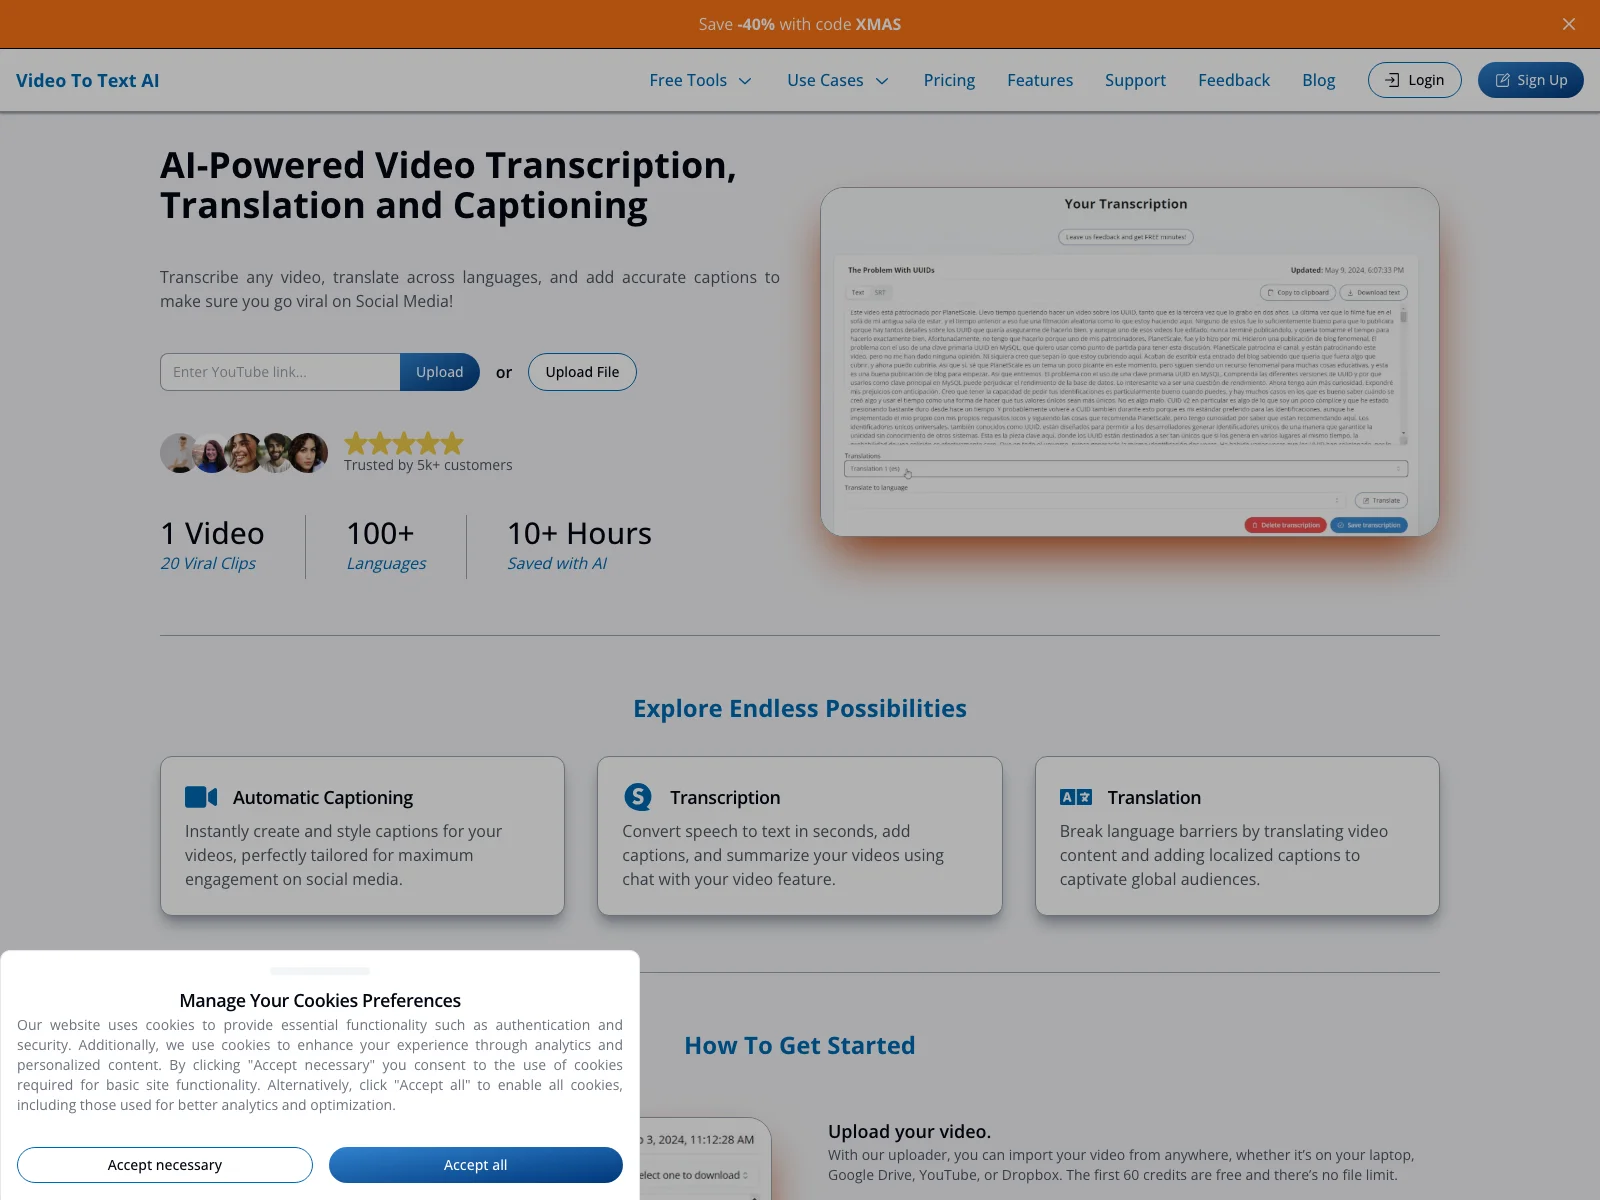Click the Video To Text AI logo
The width and height of the screenshot is (1600, 1200).
point(88,80)
